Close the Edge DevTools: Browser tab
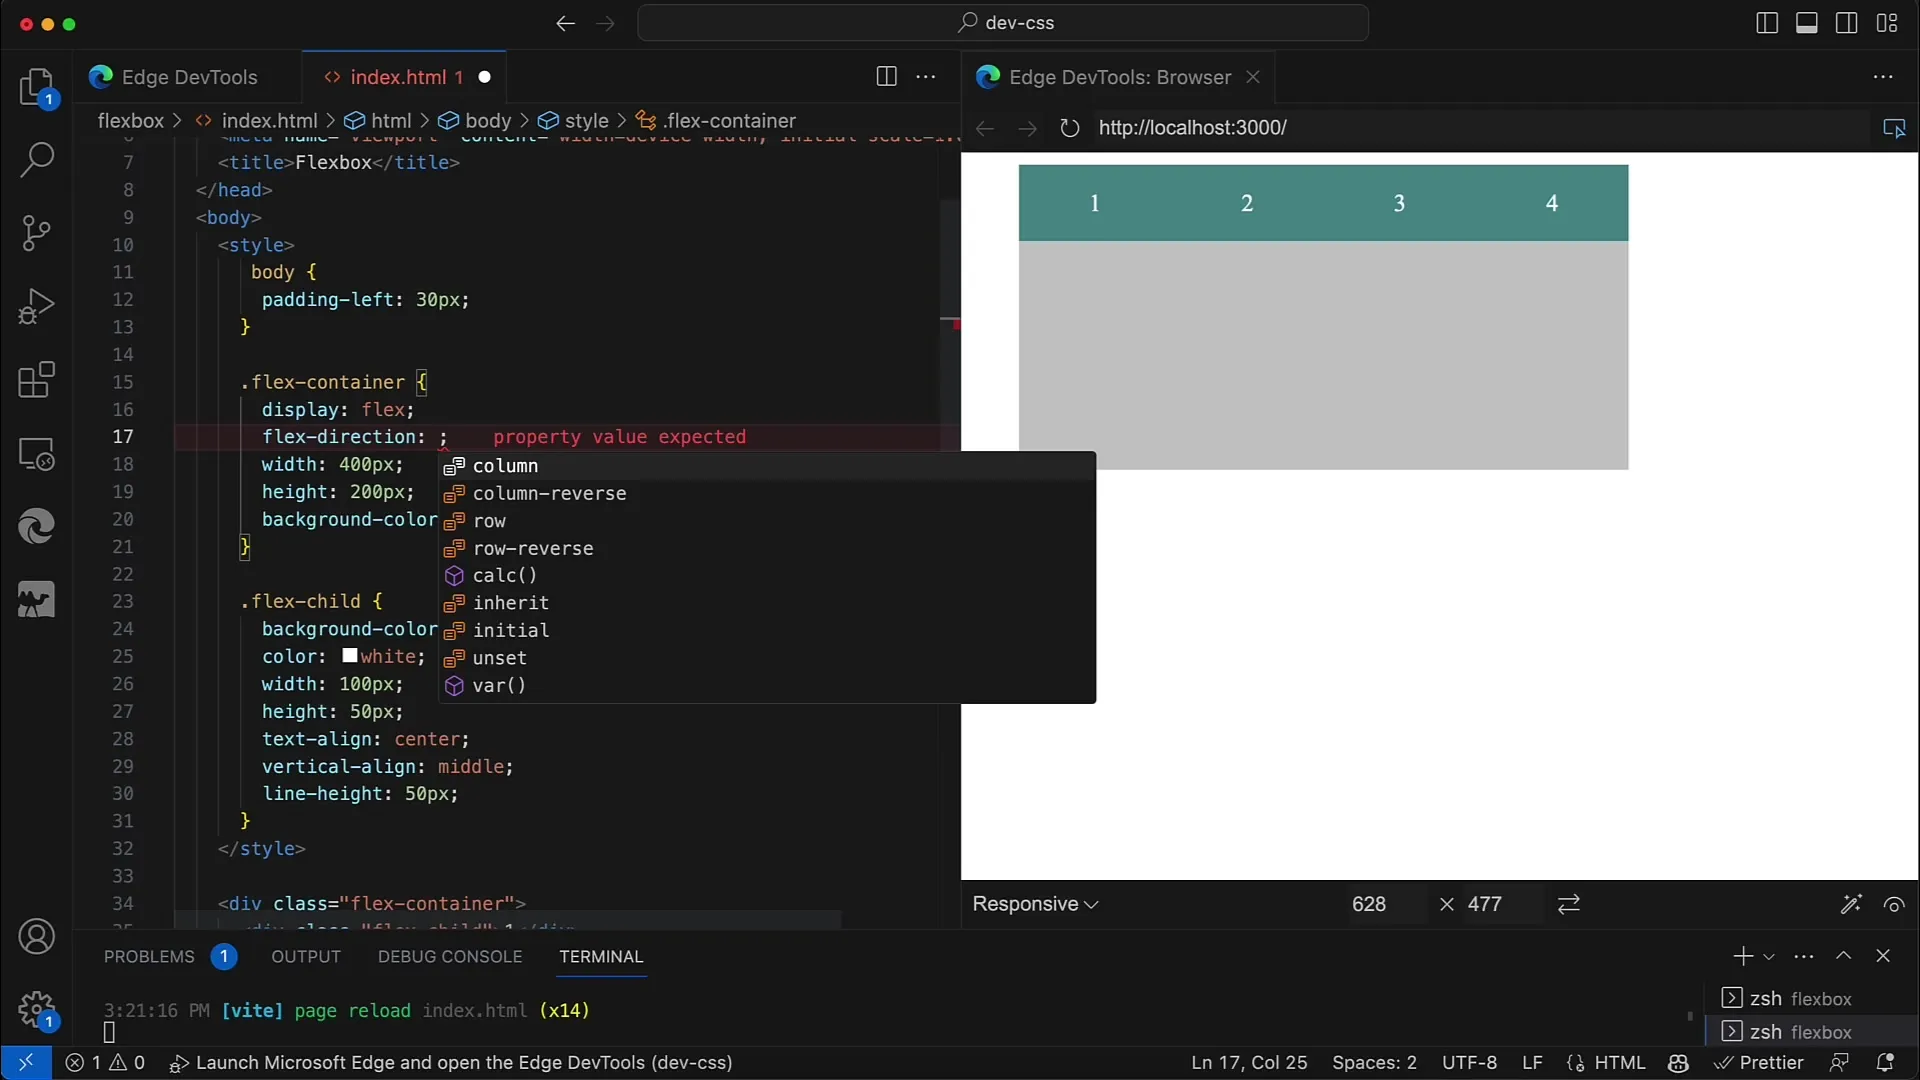The image size is (1920, 1080). [x=1252, y=77]
